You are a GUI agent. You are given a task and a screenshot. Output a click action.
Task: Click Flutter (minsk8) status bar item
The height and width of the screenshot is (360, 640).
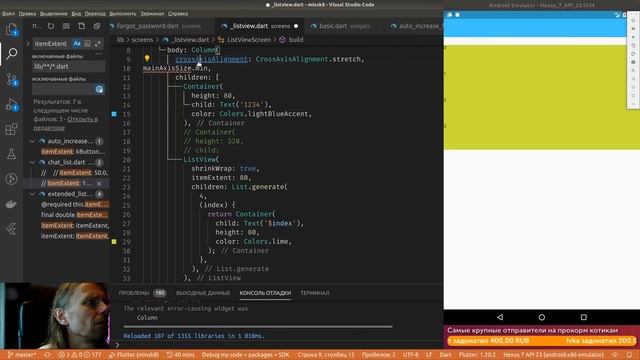134,355
